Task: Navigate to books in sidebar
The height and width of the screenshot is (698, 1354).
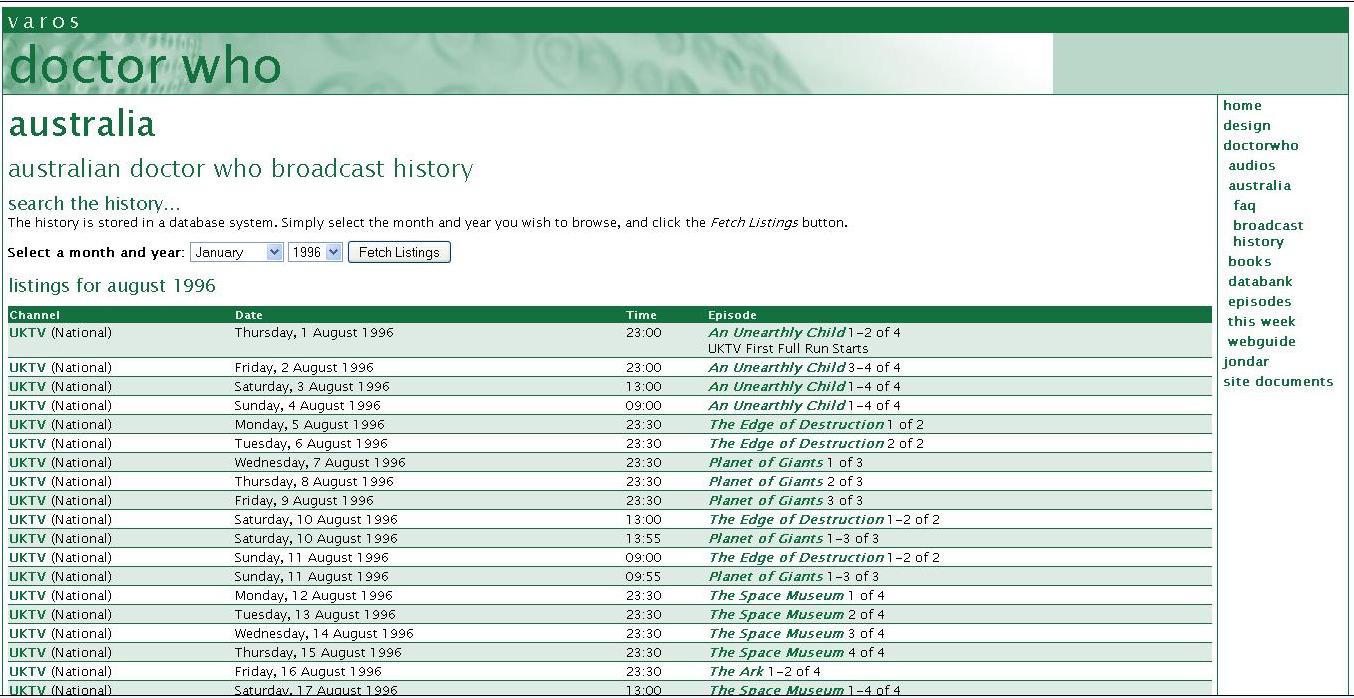Action: point(1249,261)
